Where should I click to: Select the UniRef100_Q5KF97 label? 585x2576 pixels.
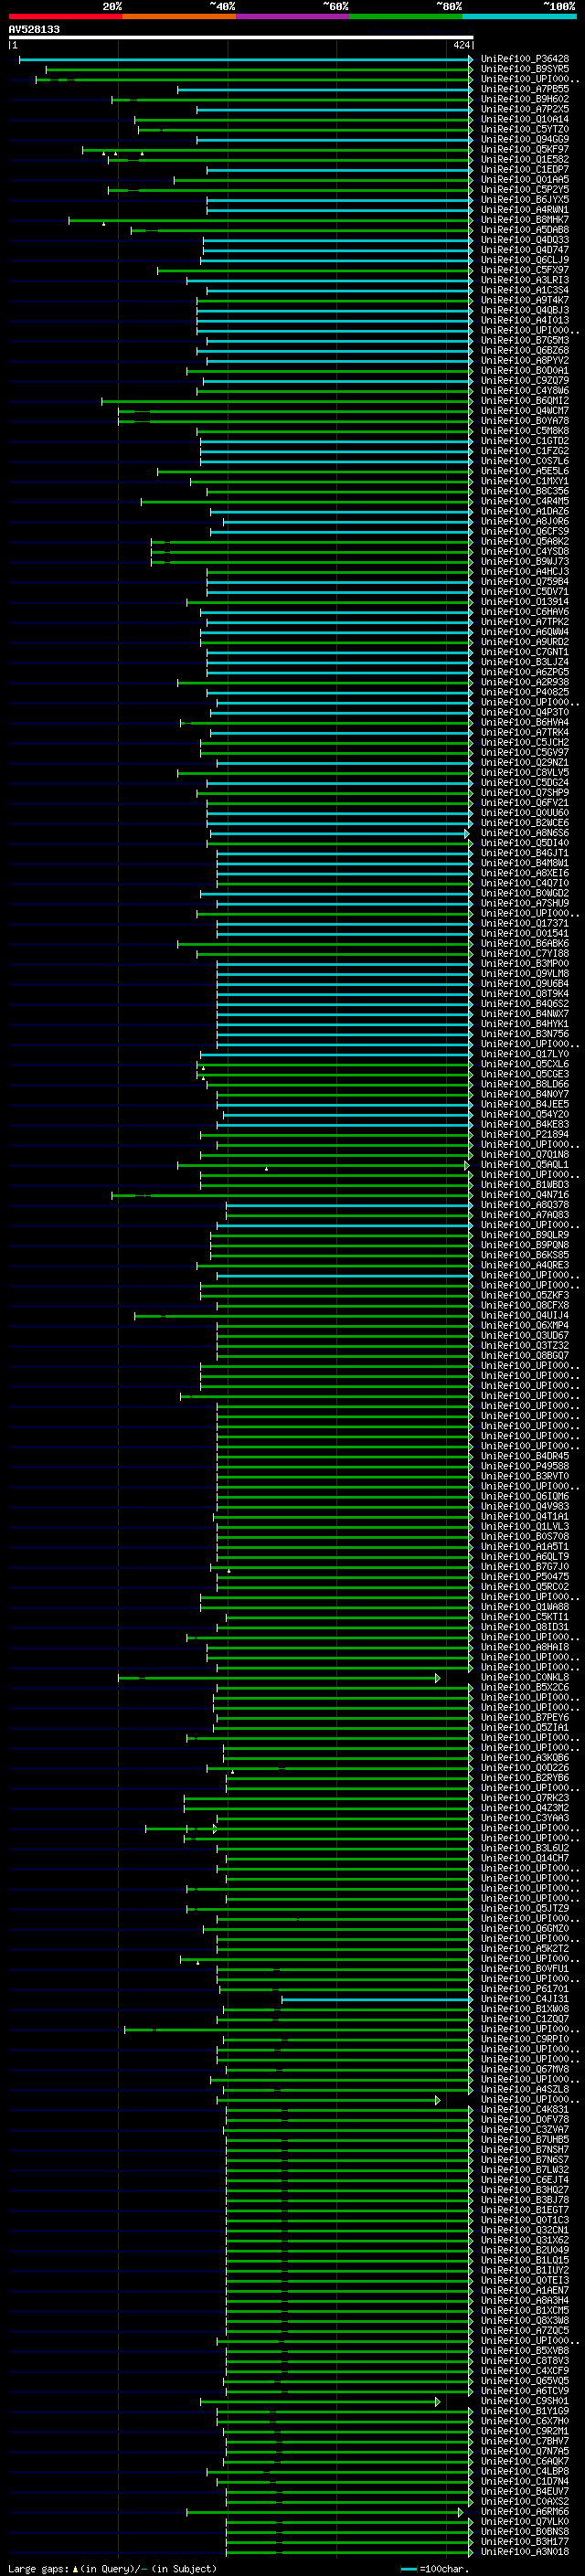pyautogui.click(x=525, y=150)
